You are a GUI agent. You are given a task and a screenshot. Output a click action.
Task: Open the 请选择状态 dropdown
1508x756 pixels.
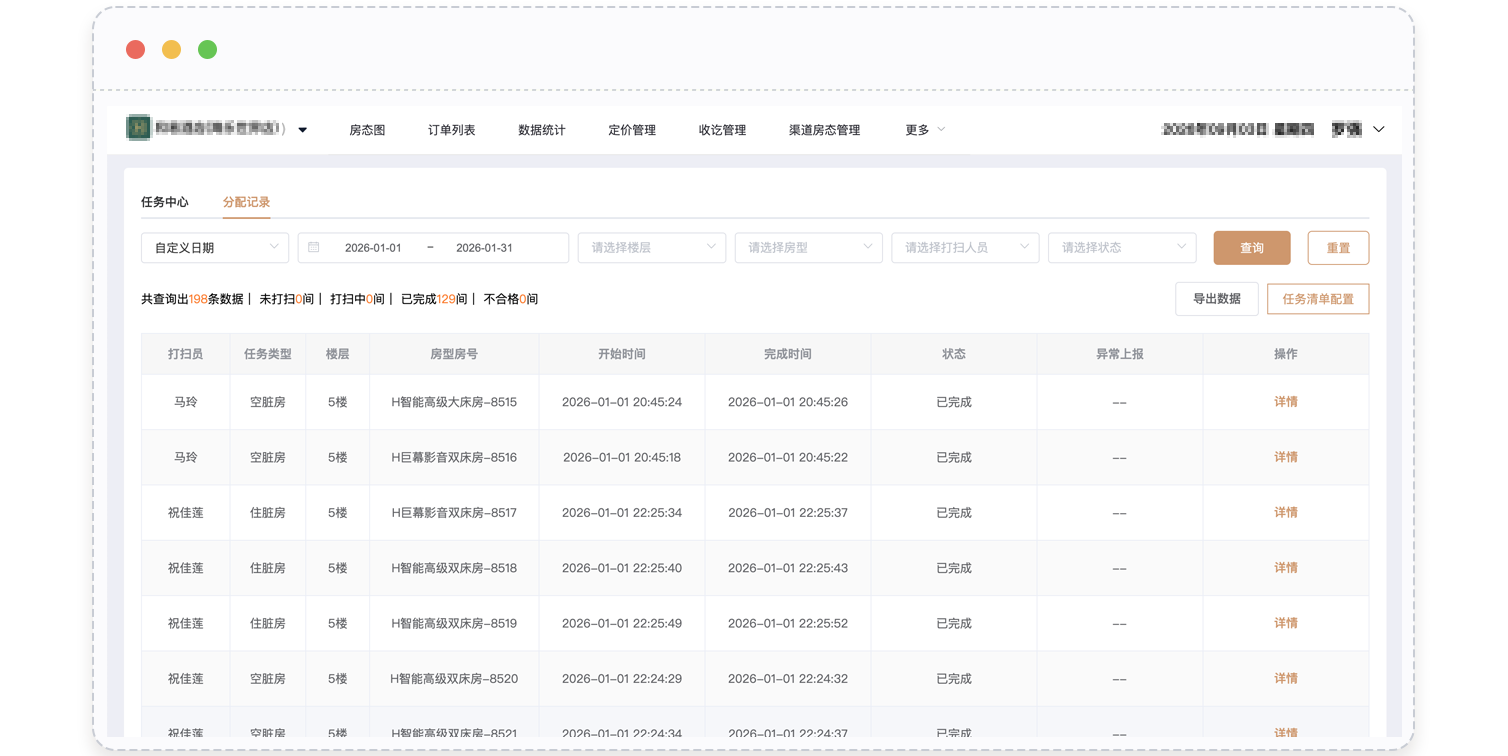coord(1122,248)
